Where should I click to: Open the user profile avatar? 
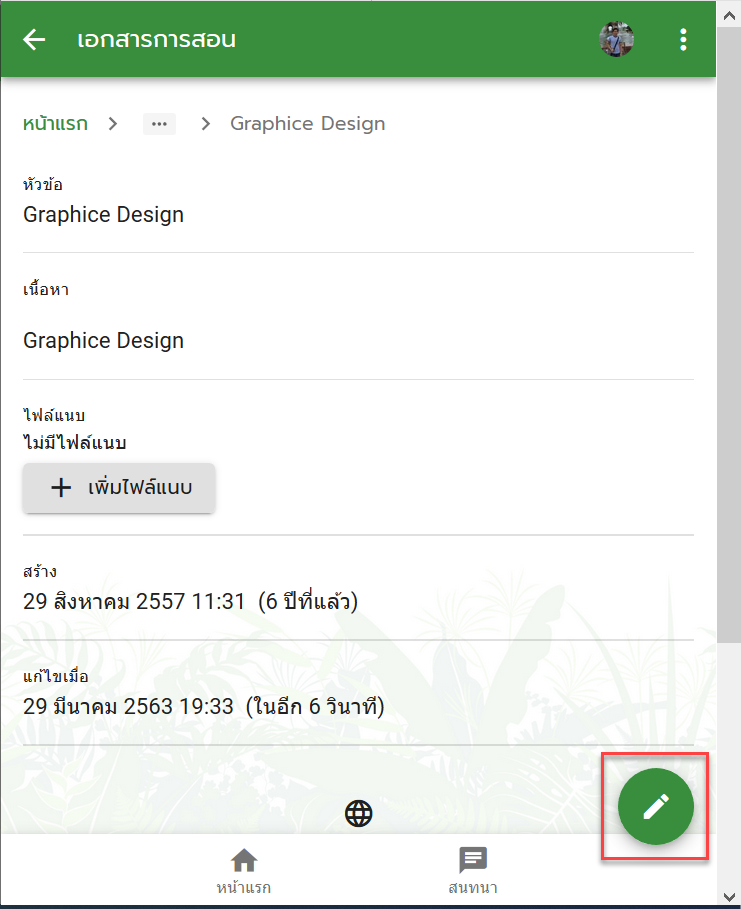pyautogui.click(x=616, y=39)
